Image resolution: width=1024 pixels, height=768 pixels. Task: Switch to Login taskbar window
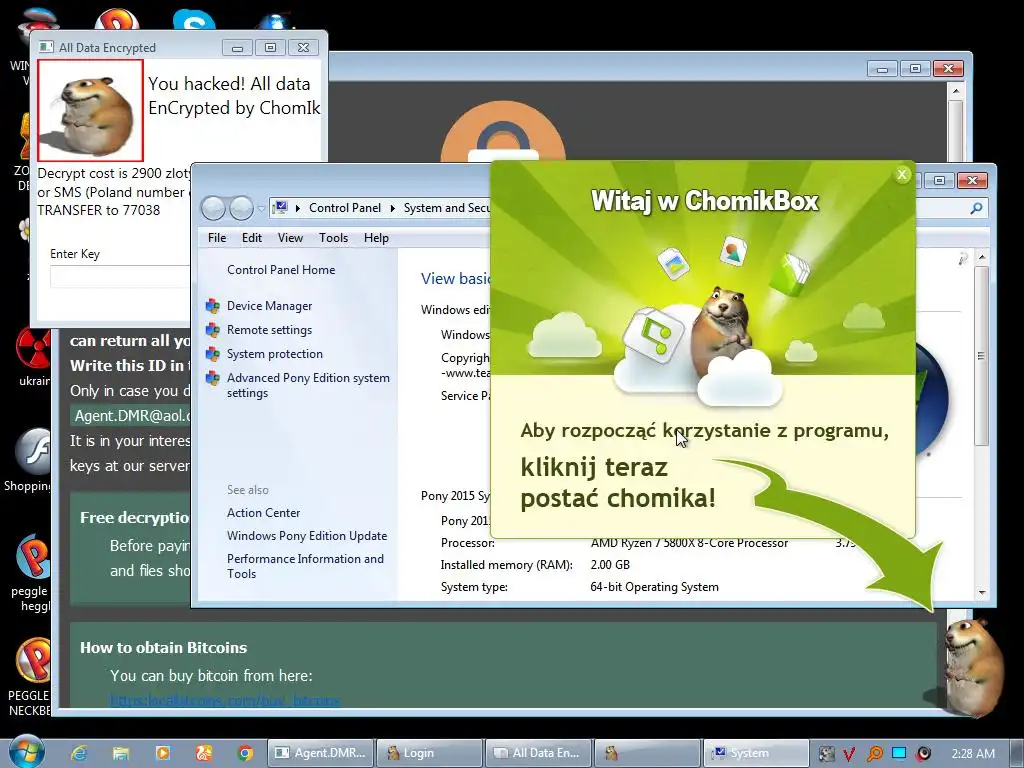pyautogui.click(x=430, y=753)
